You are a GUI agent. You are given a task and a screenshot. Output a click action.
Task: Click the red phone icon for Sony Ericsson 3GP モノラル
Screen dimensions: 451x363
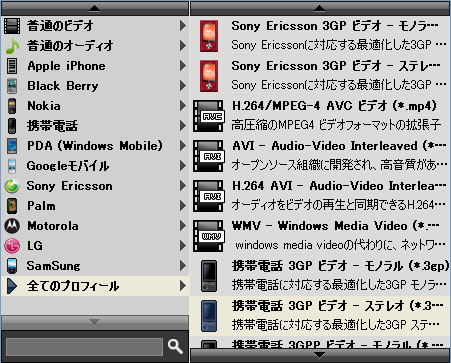pyautogui.click(x=209, y=36)
